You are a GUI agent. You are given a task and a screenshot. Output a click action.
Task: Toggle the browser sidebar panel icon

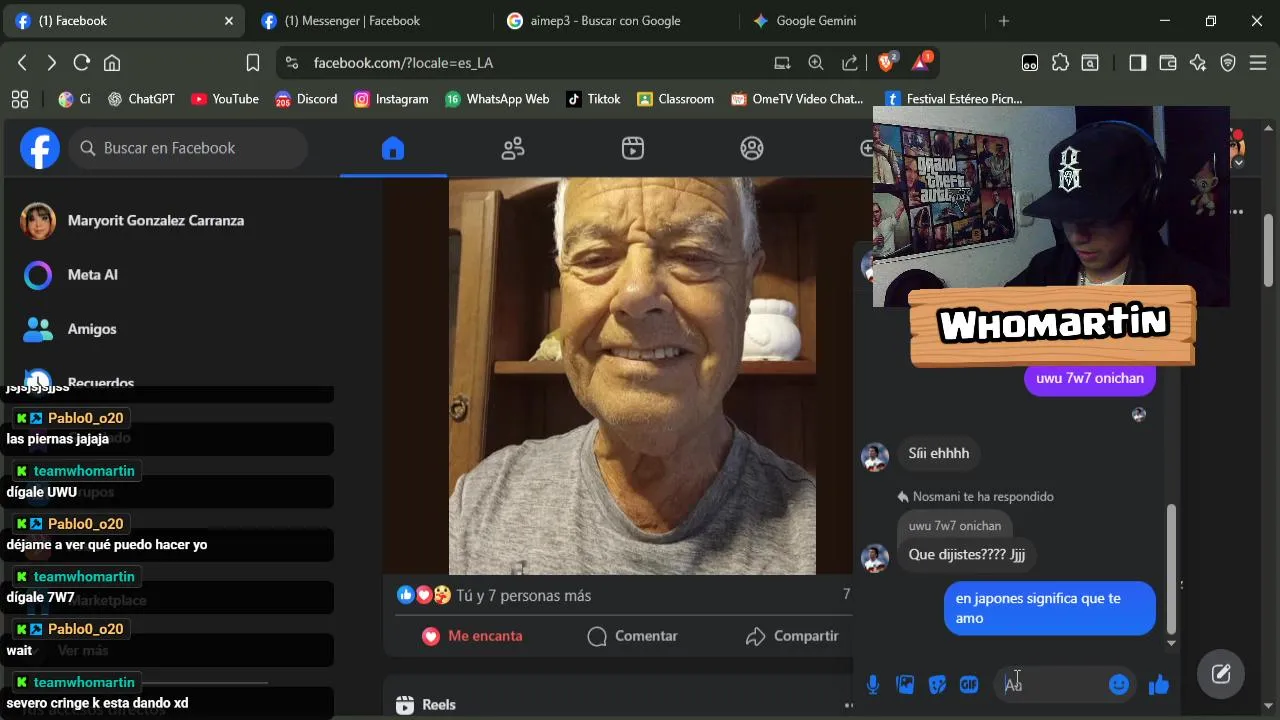1137,63
